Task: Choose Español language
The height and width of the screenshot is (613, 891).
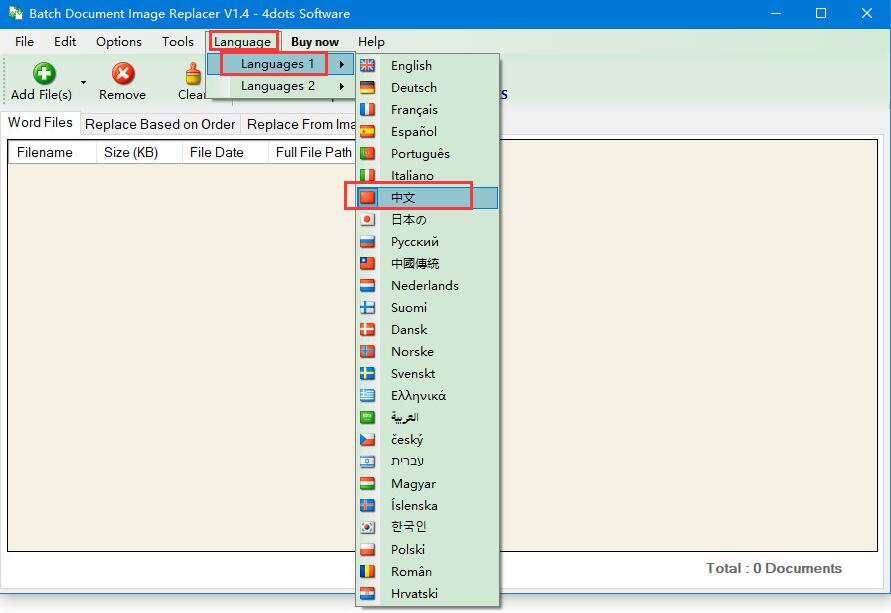Action: (427, 131)
